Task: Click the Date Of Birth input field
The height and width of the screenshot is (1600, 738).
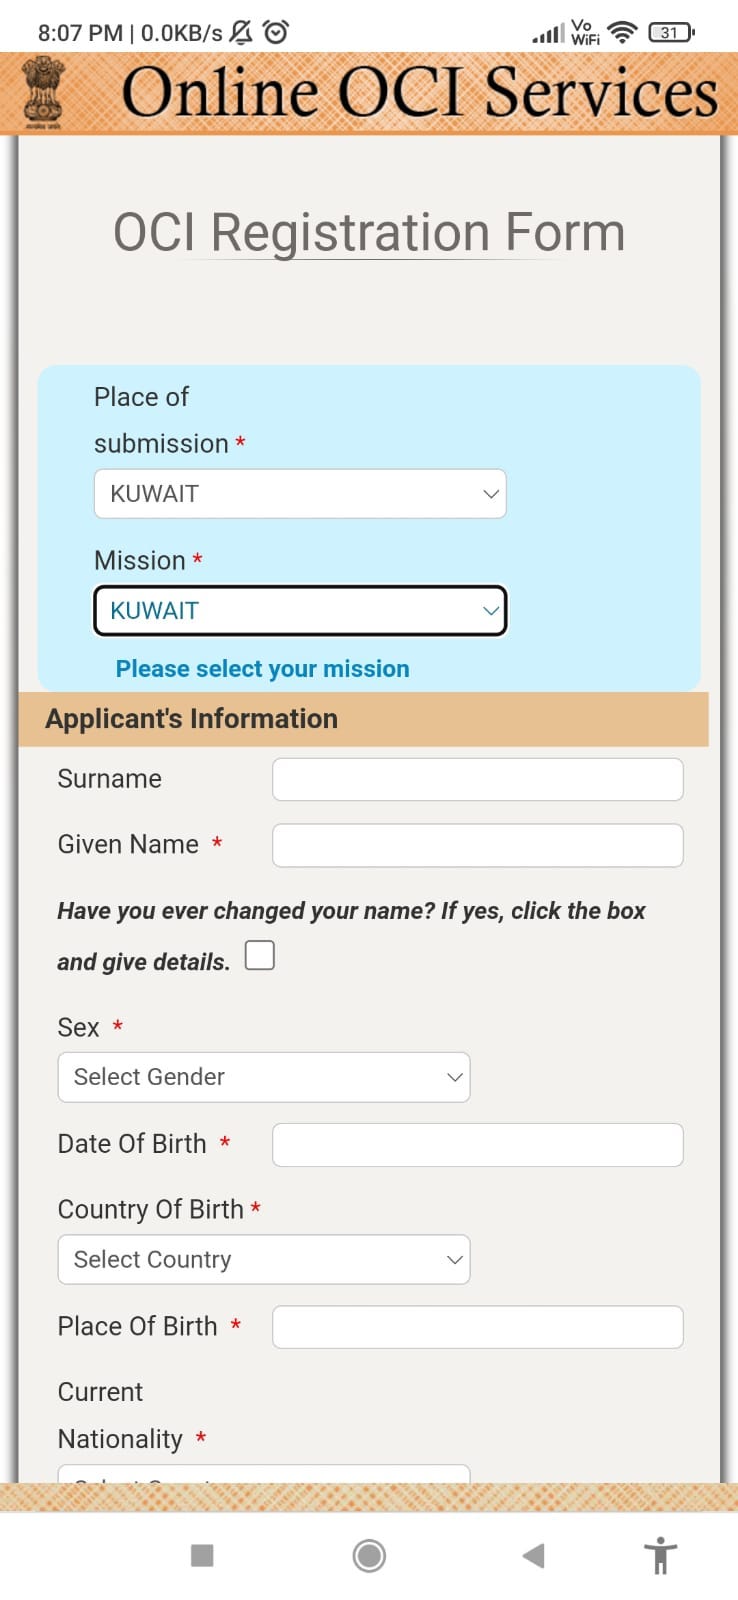Action: click(476, 1144)
